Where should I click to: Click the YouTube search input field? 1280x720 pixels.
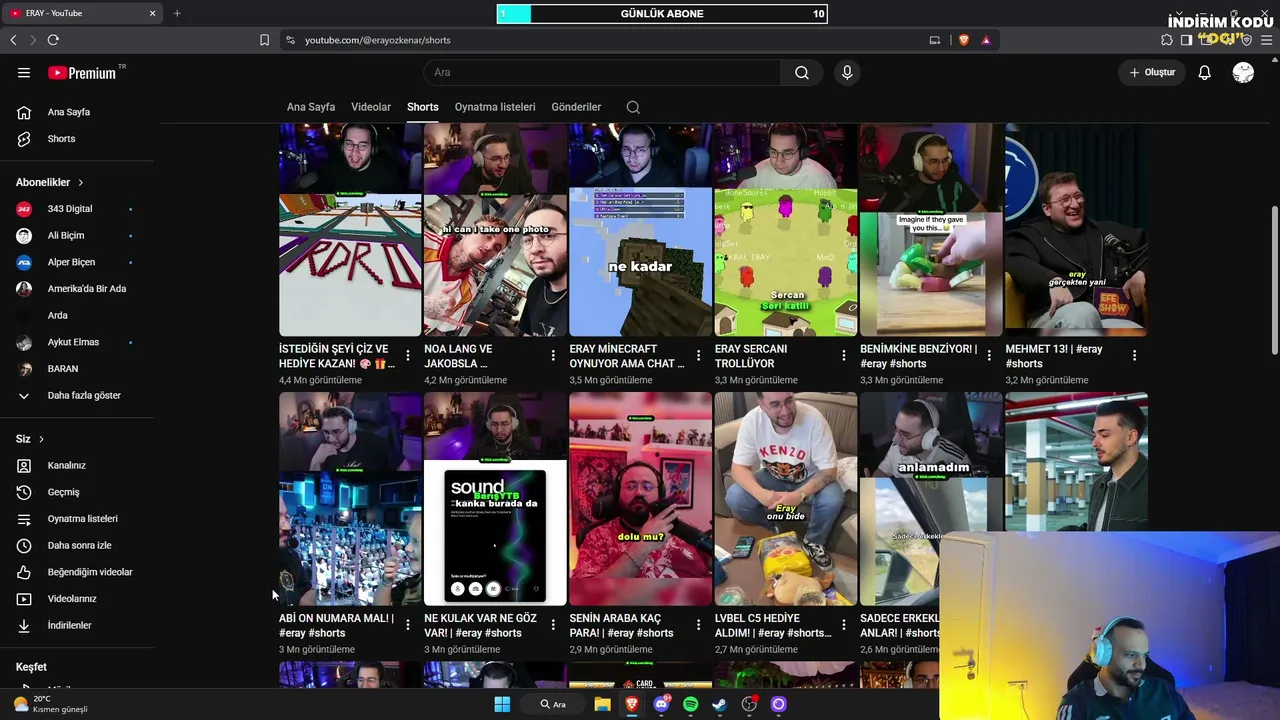(x=603, y=72)
